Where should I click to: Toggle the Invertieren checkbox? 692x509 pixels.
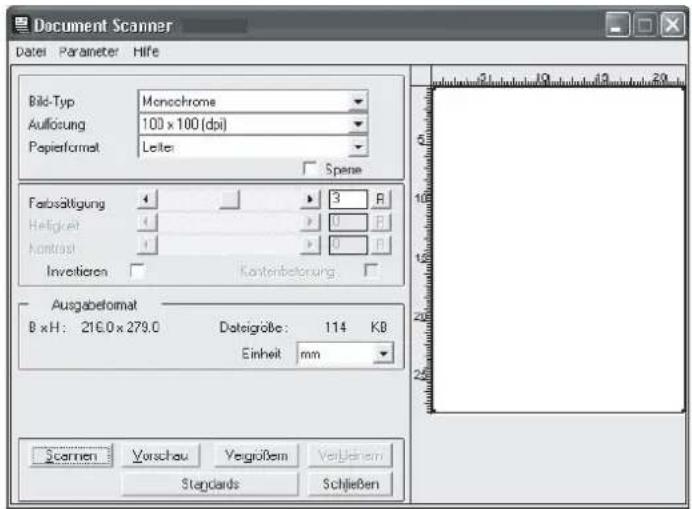coord(137,271)
